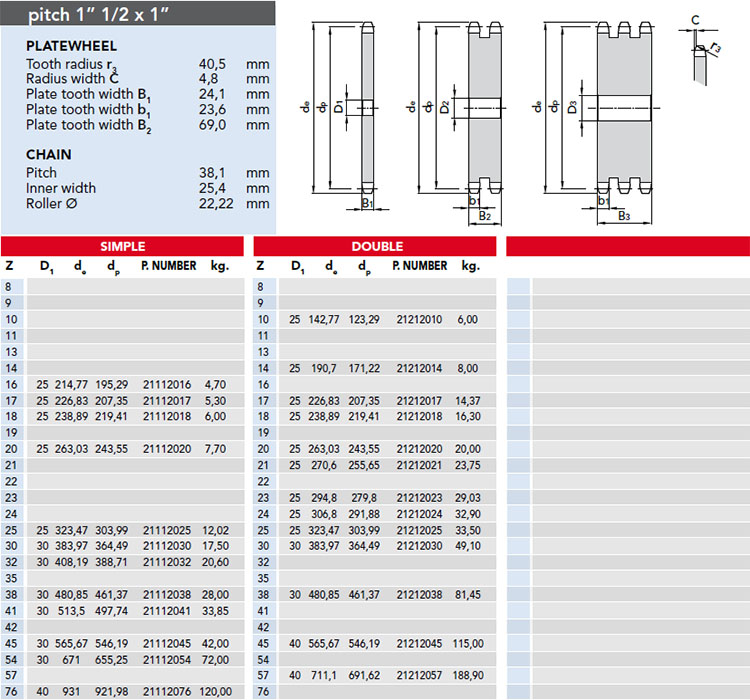750x700 pixels.
Task: Select the Roller Ø value 22,22
Action: pyautogui.click(x=216, y=203)
